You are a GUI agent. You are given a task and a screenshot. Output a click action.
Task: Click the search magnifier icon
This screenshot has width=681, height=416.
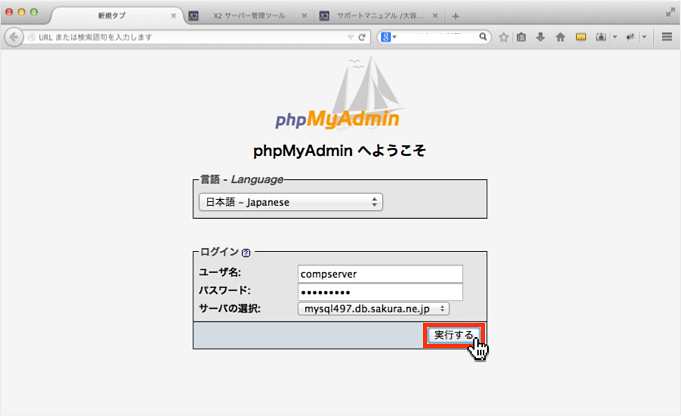[483, 37]
